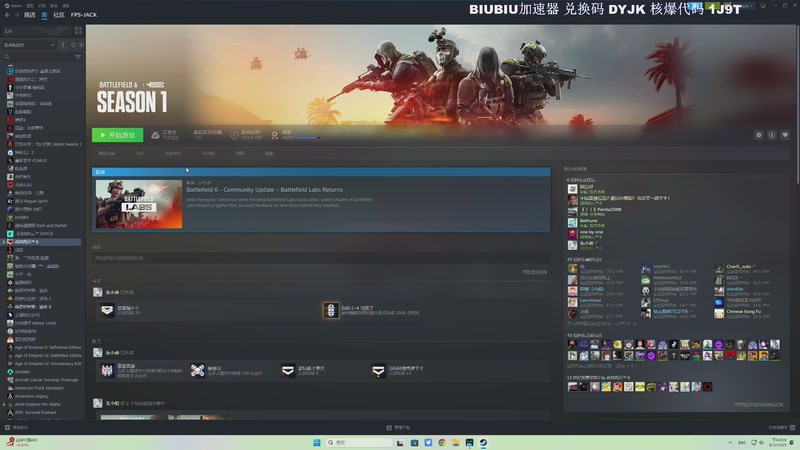Click the favorite heart icon
The width and height of the screenshot is (800, 450).
tap(785, 135)
